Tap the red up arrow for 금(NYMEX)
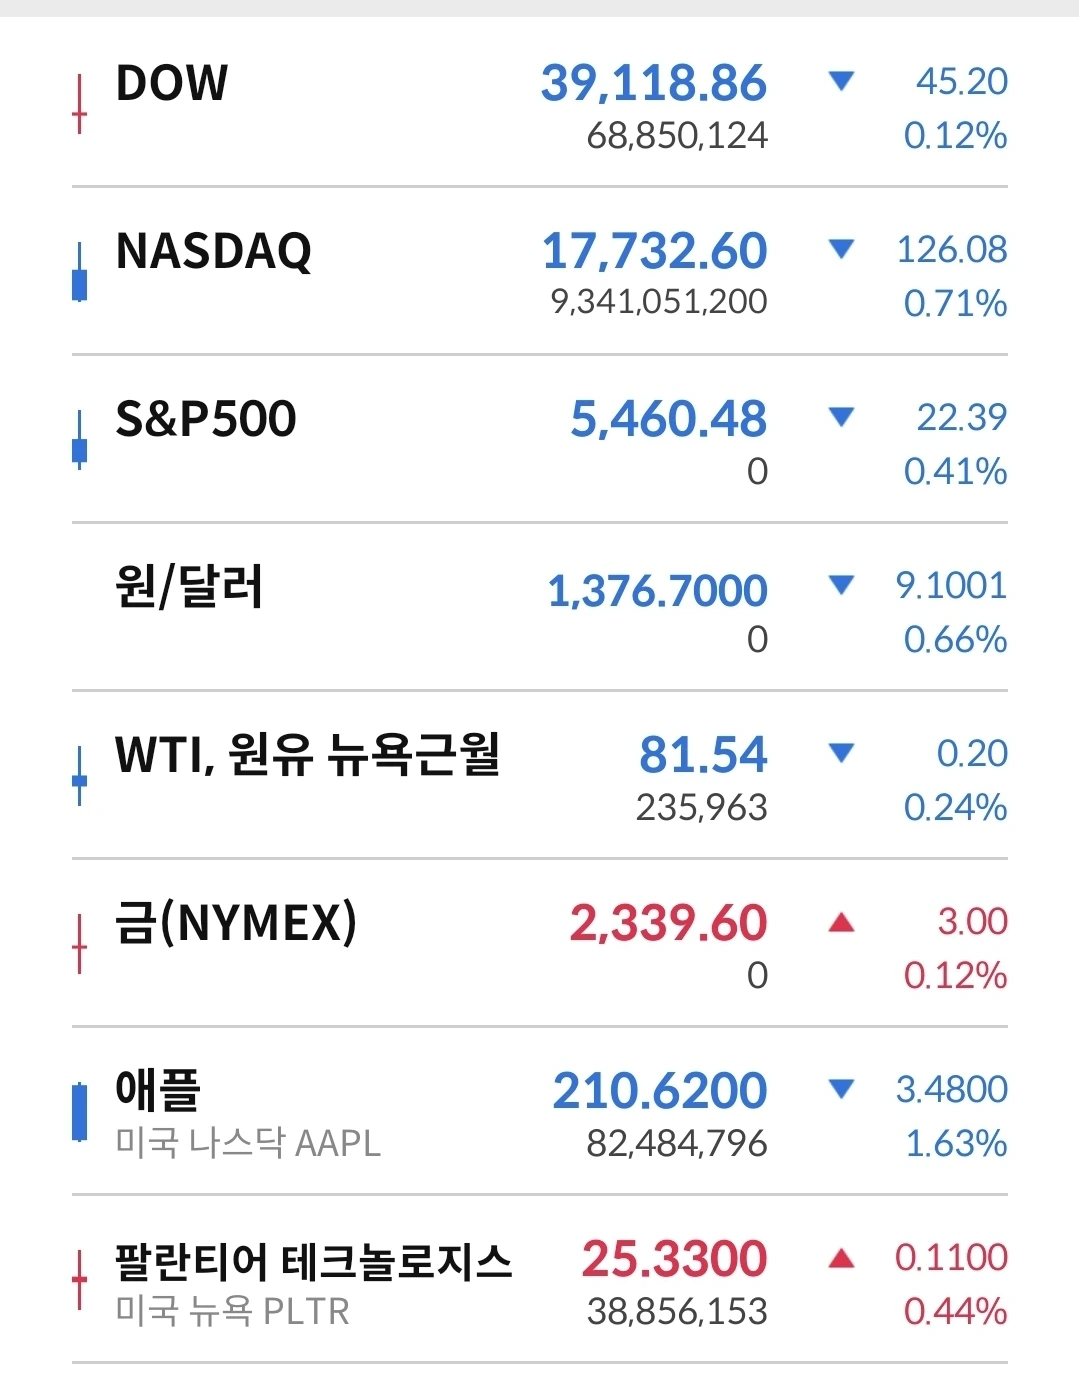Image resolution: width=1079 pixels, height=1375 pixels. coord(842,922)
